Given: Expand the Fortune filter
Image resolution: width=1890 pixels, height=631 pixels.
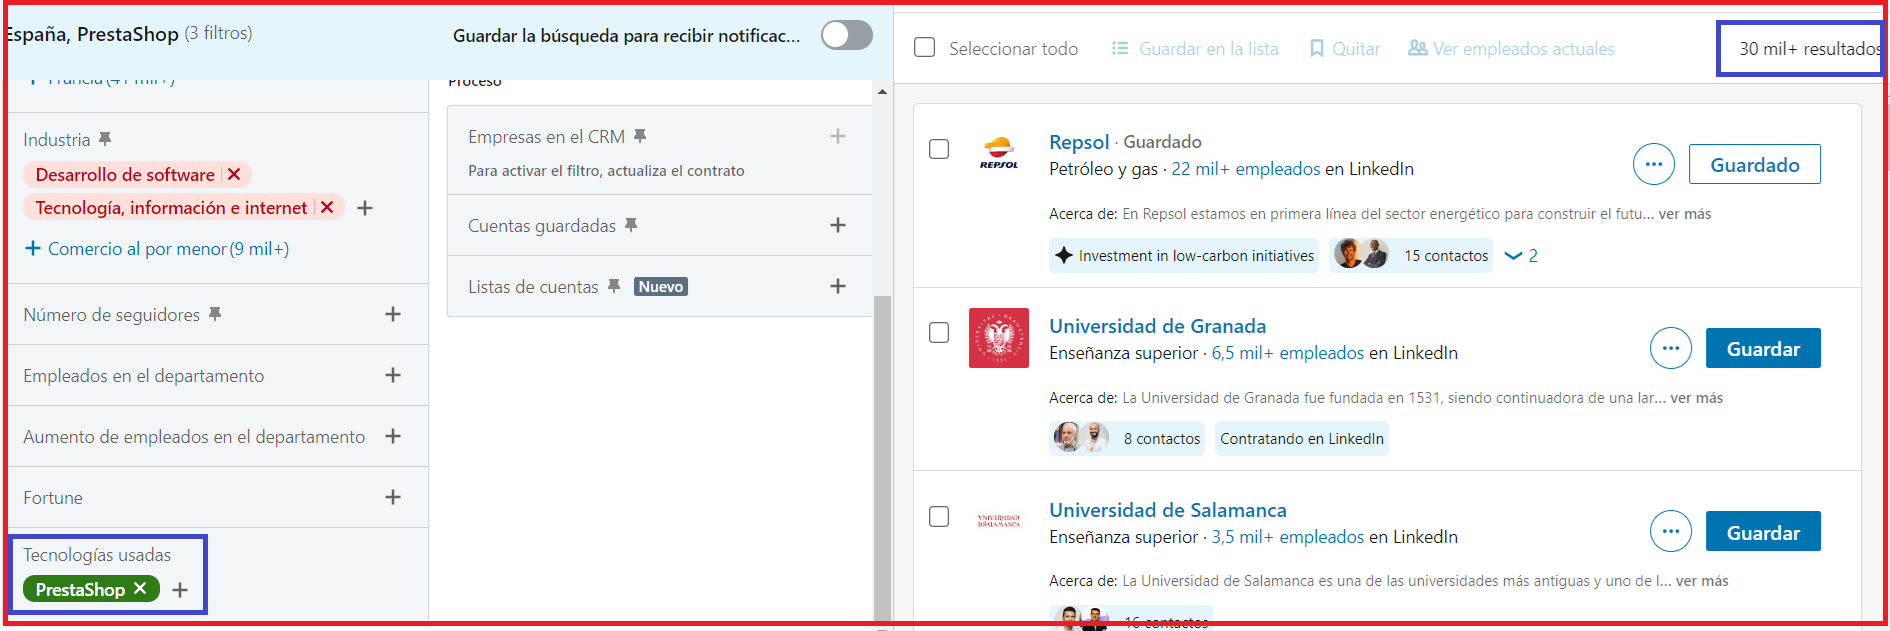Looking at the screenshot, I should (x=393, y=497).
